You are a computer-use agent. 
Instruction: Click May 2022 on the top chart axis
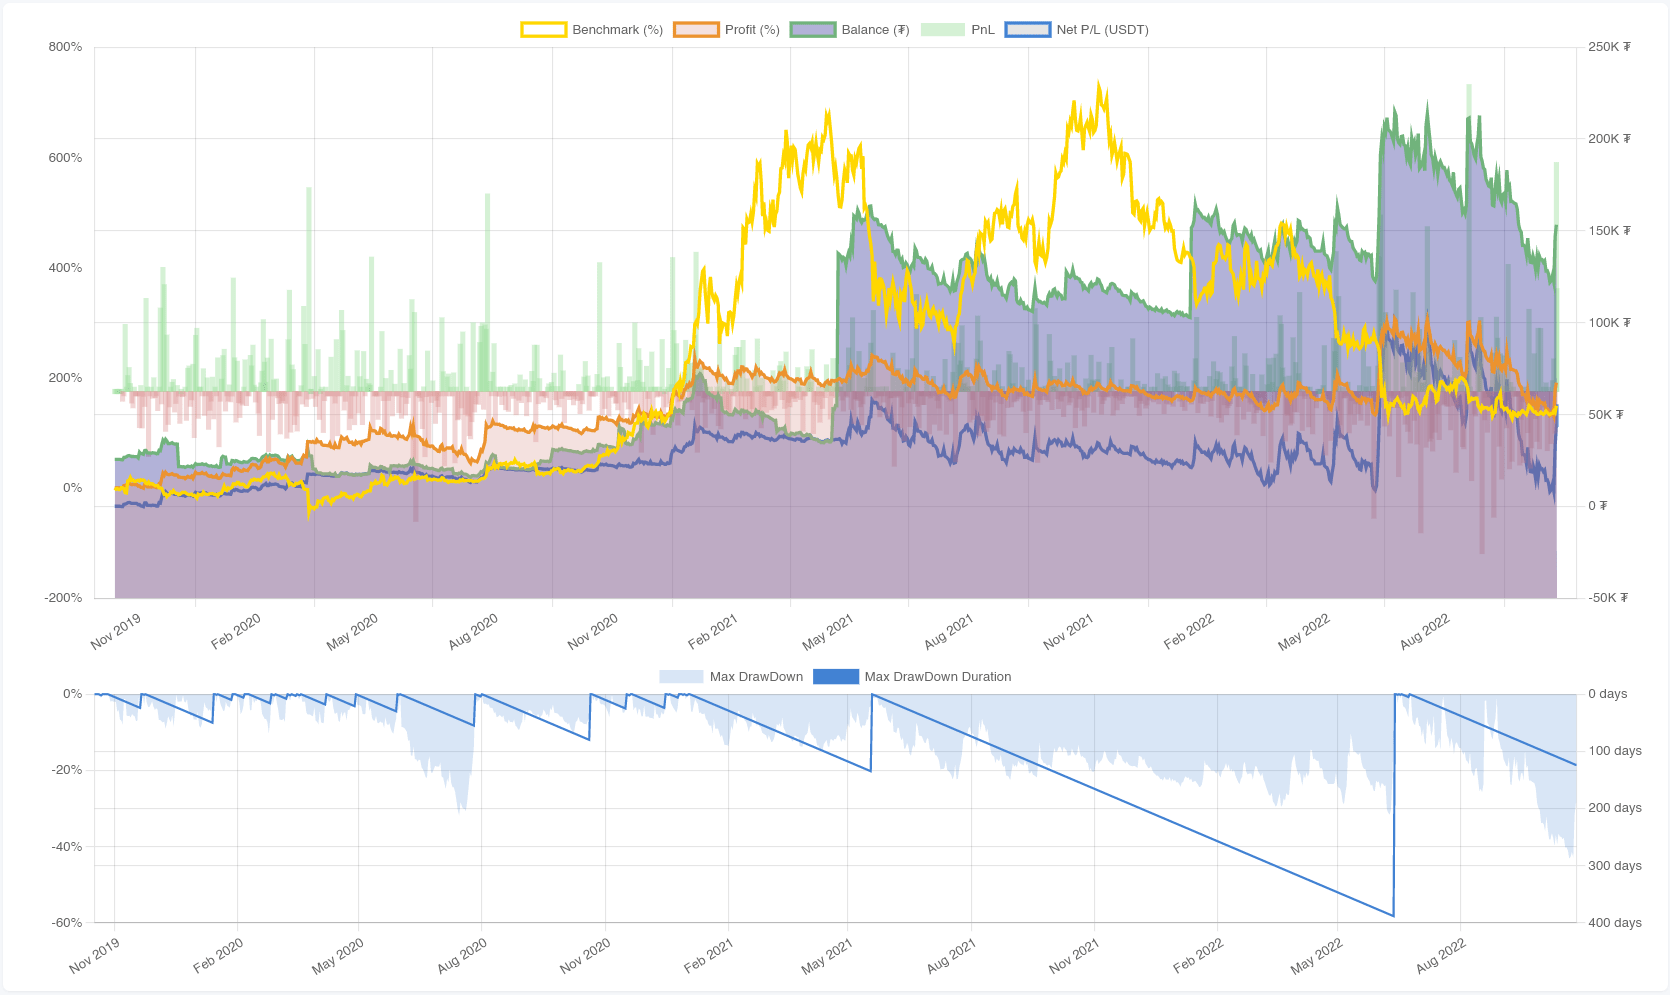click(1304, 632)
